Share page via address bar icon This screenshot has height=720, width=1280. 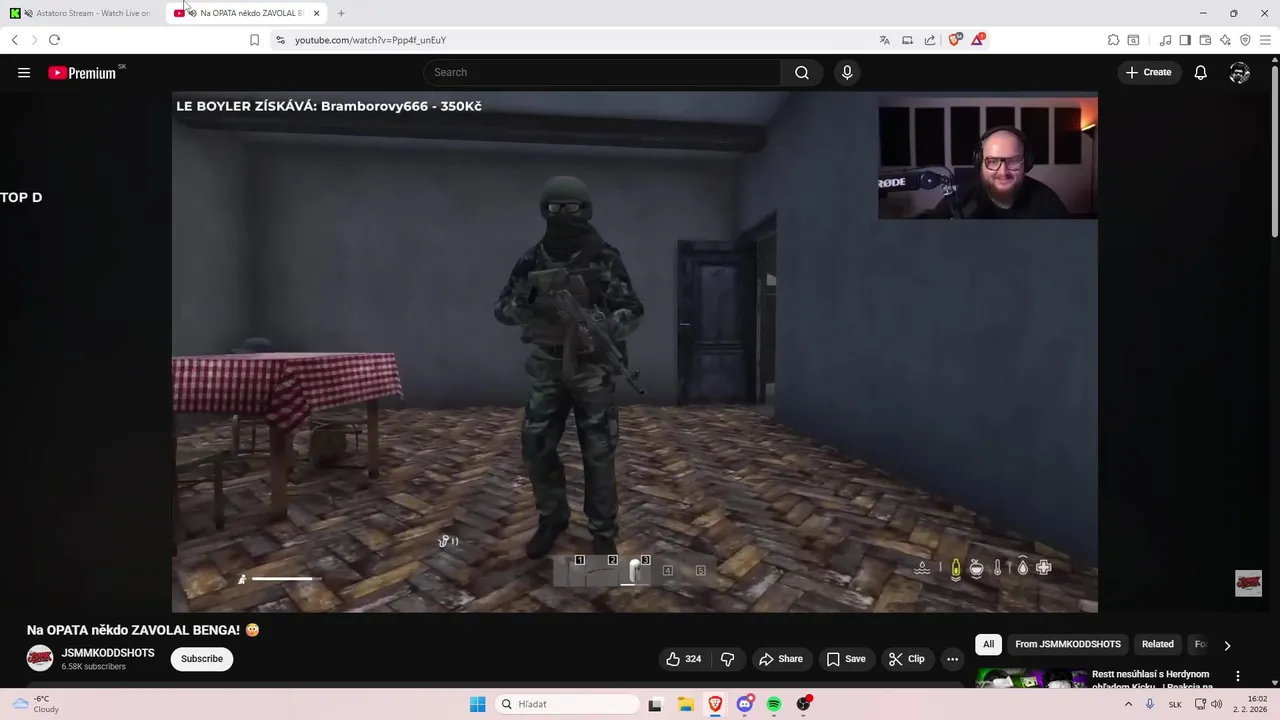coord(930,40)
